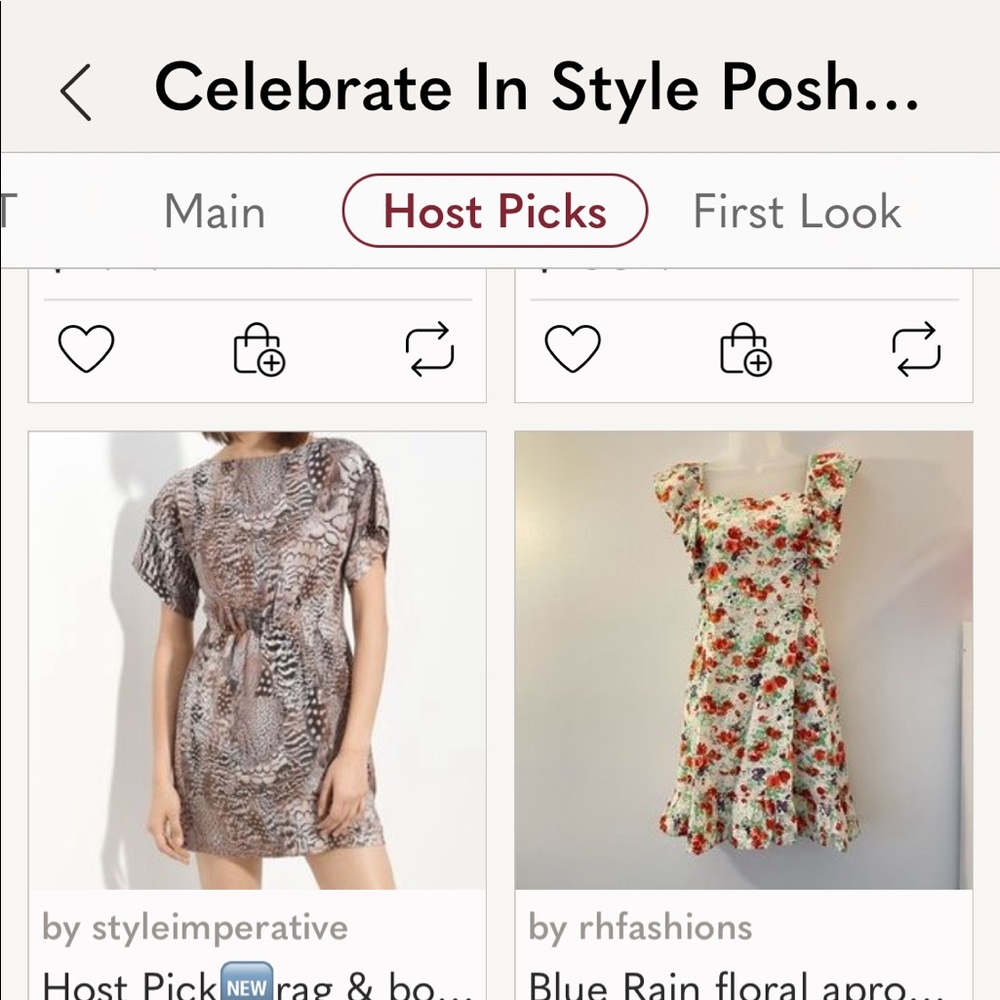Tap the cut-off price above the right heart
Viewport: 1000px width, 1000px height.
coord(590,272)
